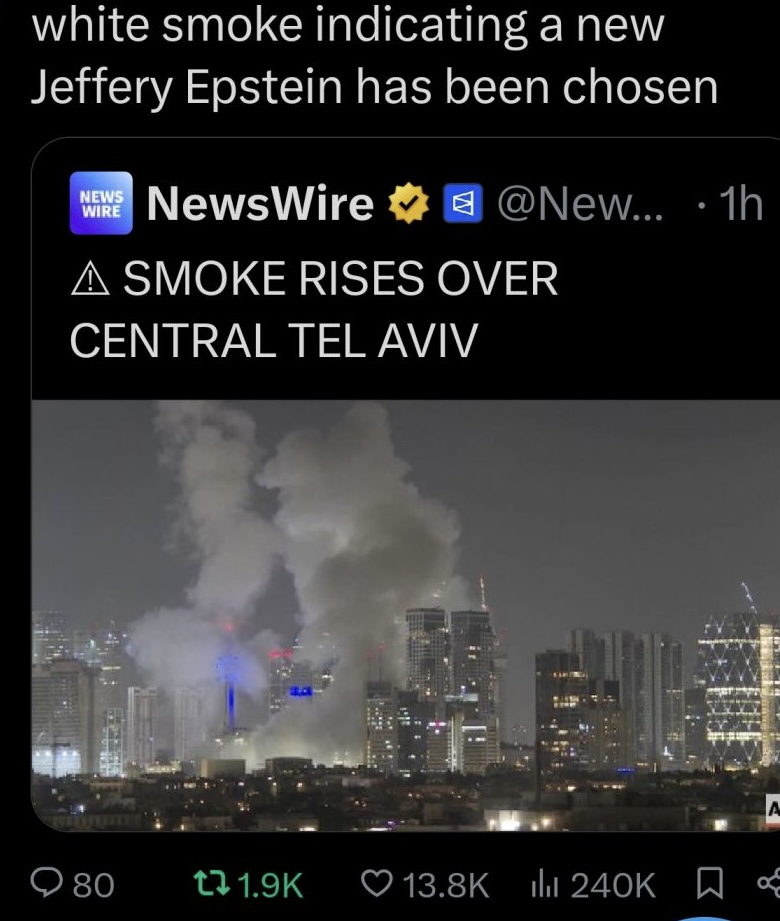Click the 1.9K reposts count
The height and width of the screenshot is (921, 780).
271,885
